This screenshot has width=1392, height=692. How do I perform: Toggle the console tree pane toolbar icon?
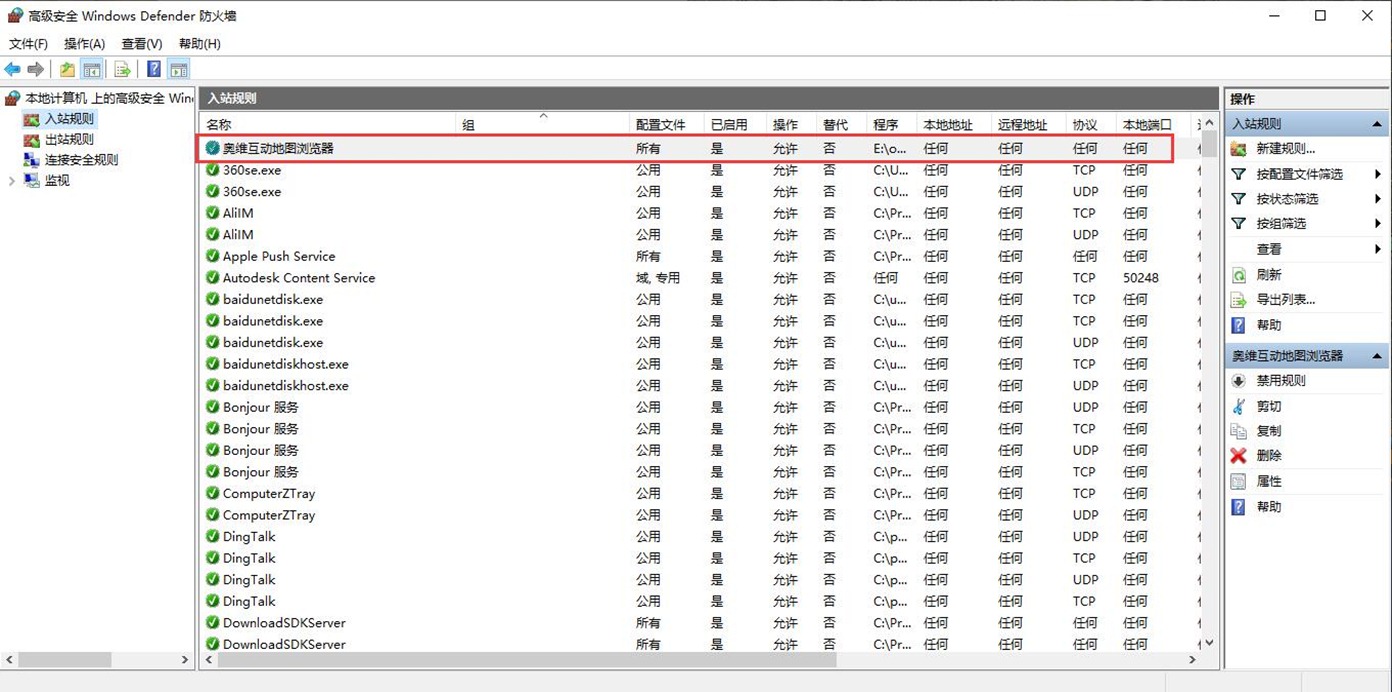92,69
